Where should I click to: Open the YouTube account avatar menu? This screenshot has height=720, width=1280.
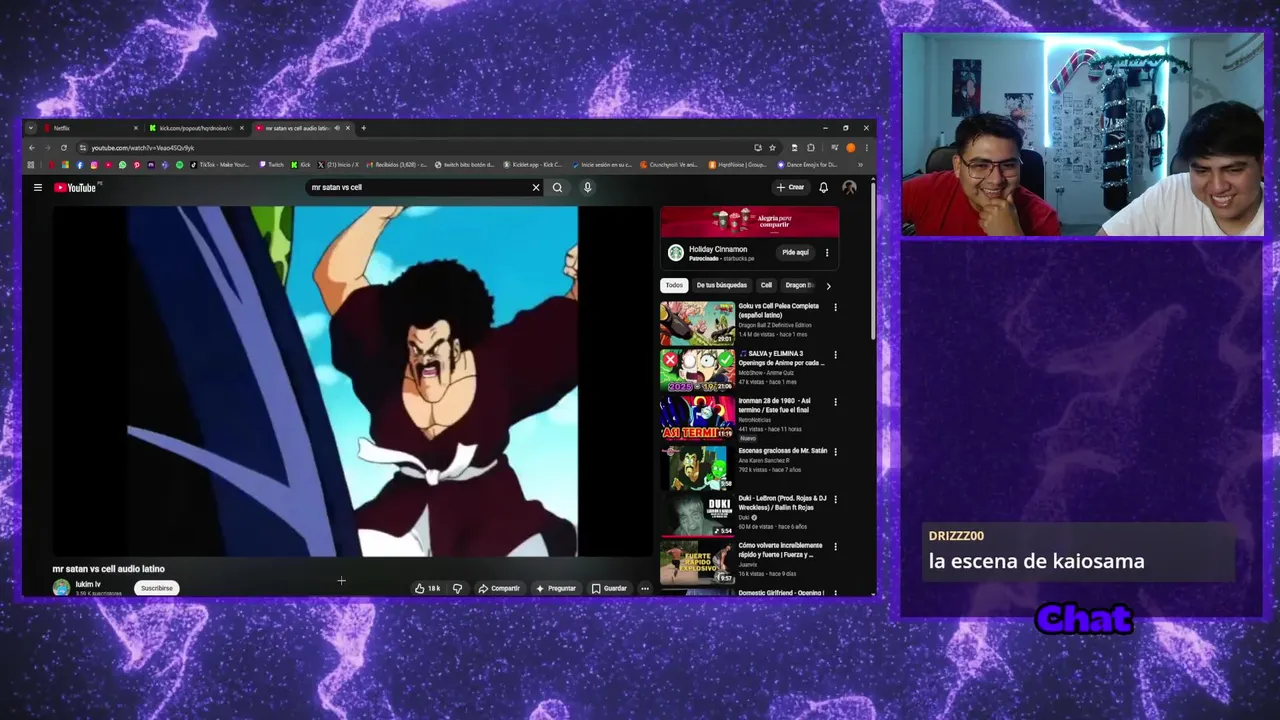tap(849, 187)
